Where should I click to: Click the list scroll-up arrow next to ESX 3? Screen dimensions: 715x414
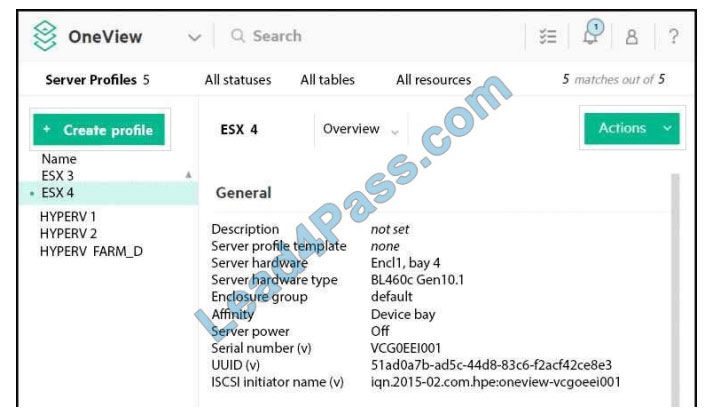(188, 175)
